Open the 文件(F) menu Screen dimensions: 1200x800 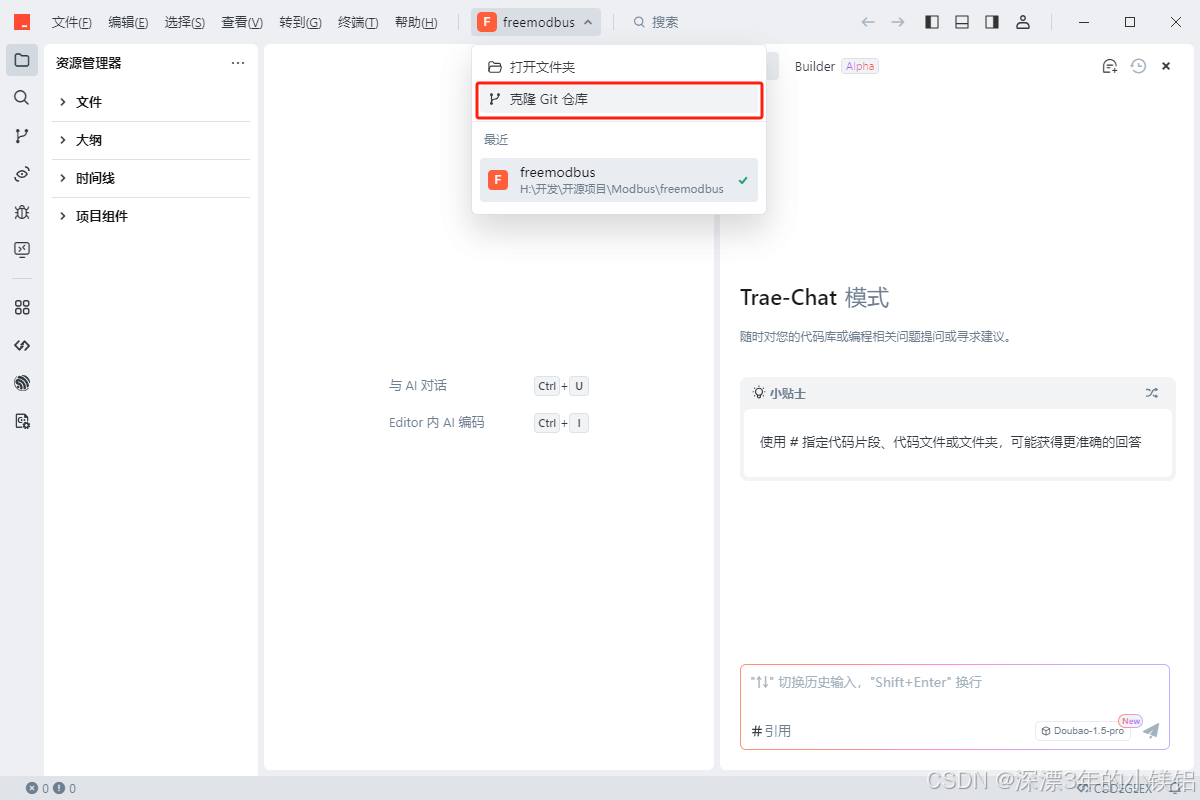click(x=71, y=22)
